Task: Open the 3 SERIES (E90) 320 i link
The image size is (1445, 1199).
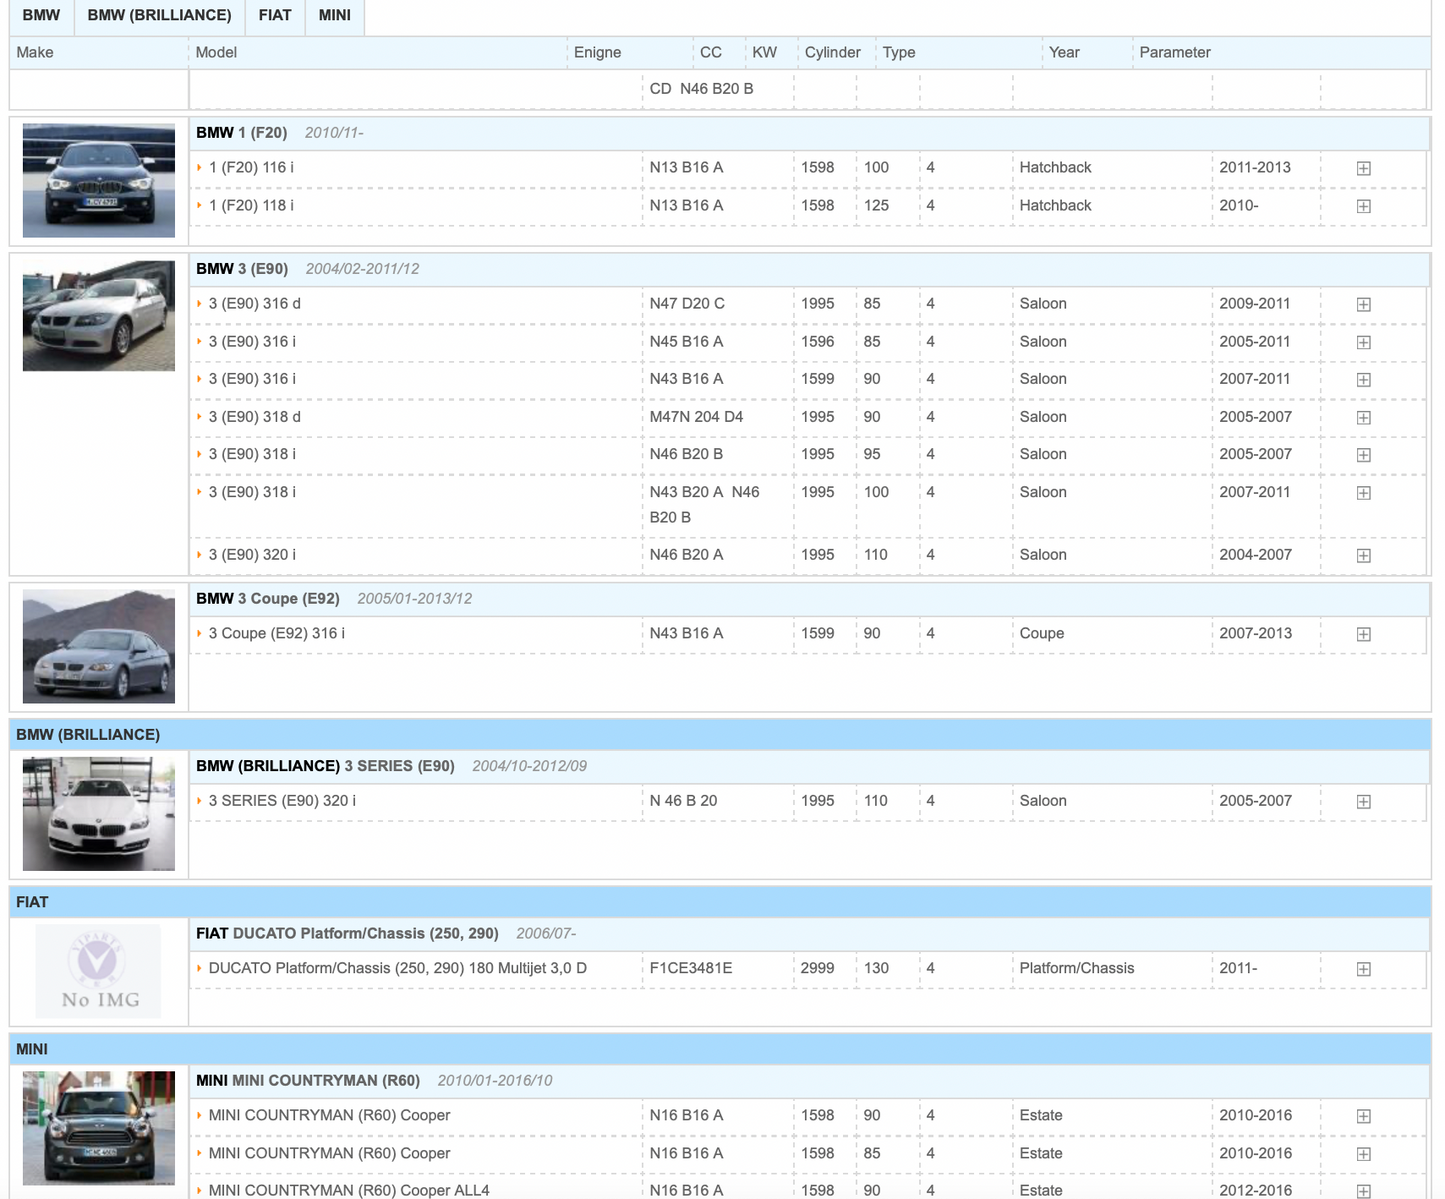Action: tap(282, 800)
